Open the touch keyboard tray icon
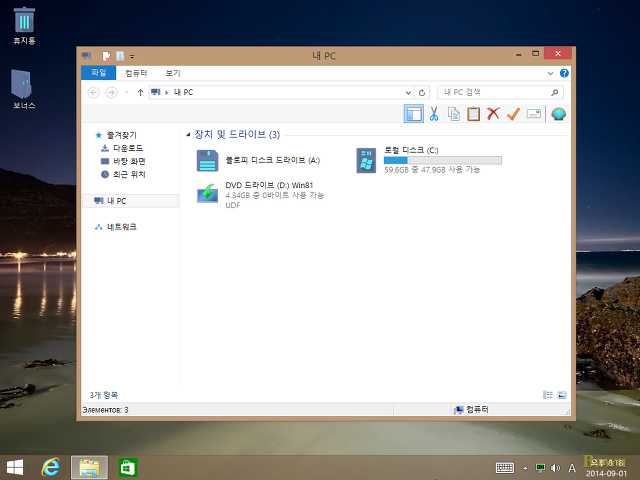This screenshot has height=480, width=640. 505,468
